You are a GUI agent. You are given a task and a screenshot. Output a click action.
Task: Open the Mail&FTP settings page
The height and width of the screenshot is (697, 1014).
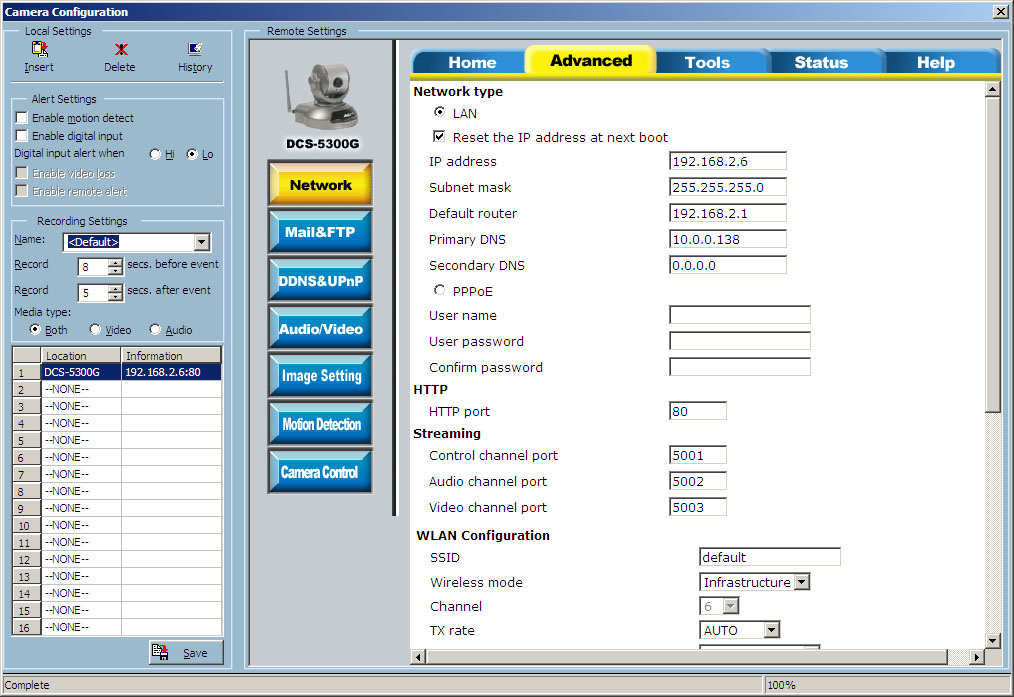320,233
